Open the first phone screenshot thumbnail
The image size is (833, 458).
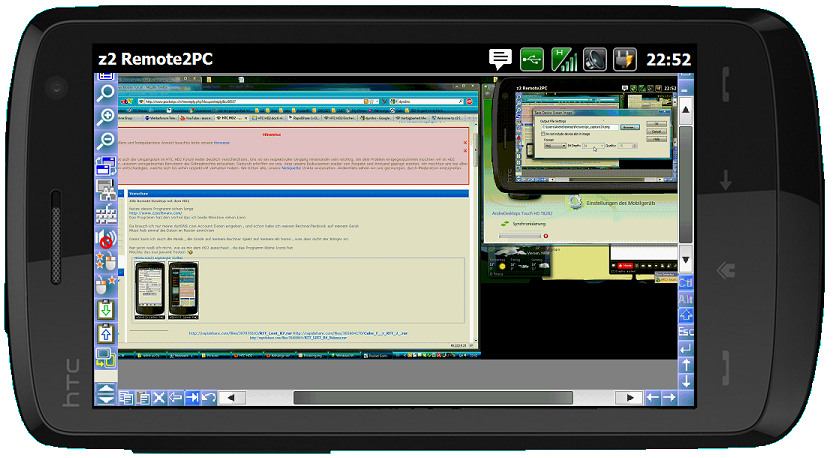click(x=150, y=291)
